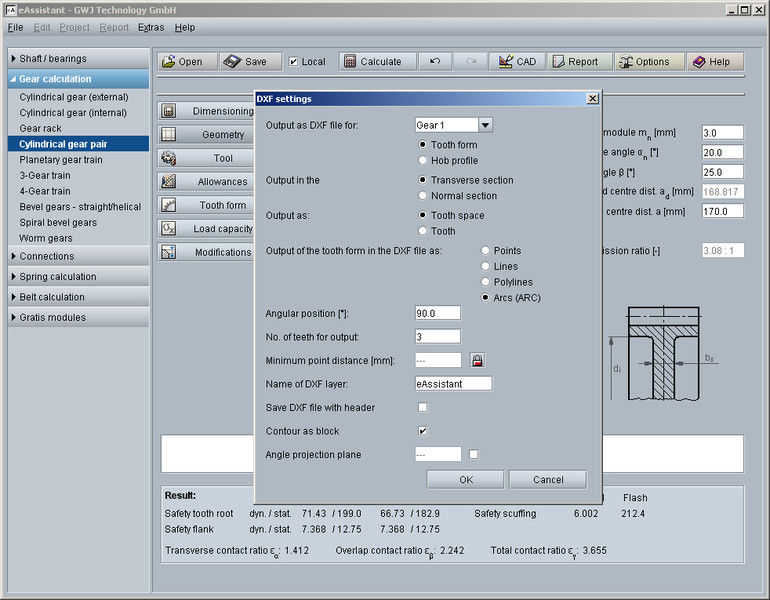
Task: Click the Angular position input field
Action: pyautogui.click(x=437, y=313)
